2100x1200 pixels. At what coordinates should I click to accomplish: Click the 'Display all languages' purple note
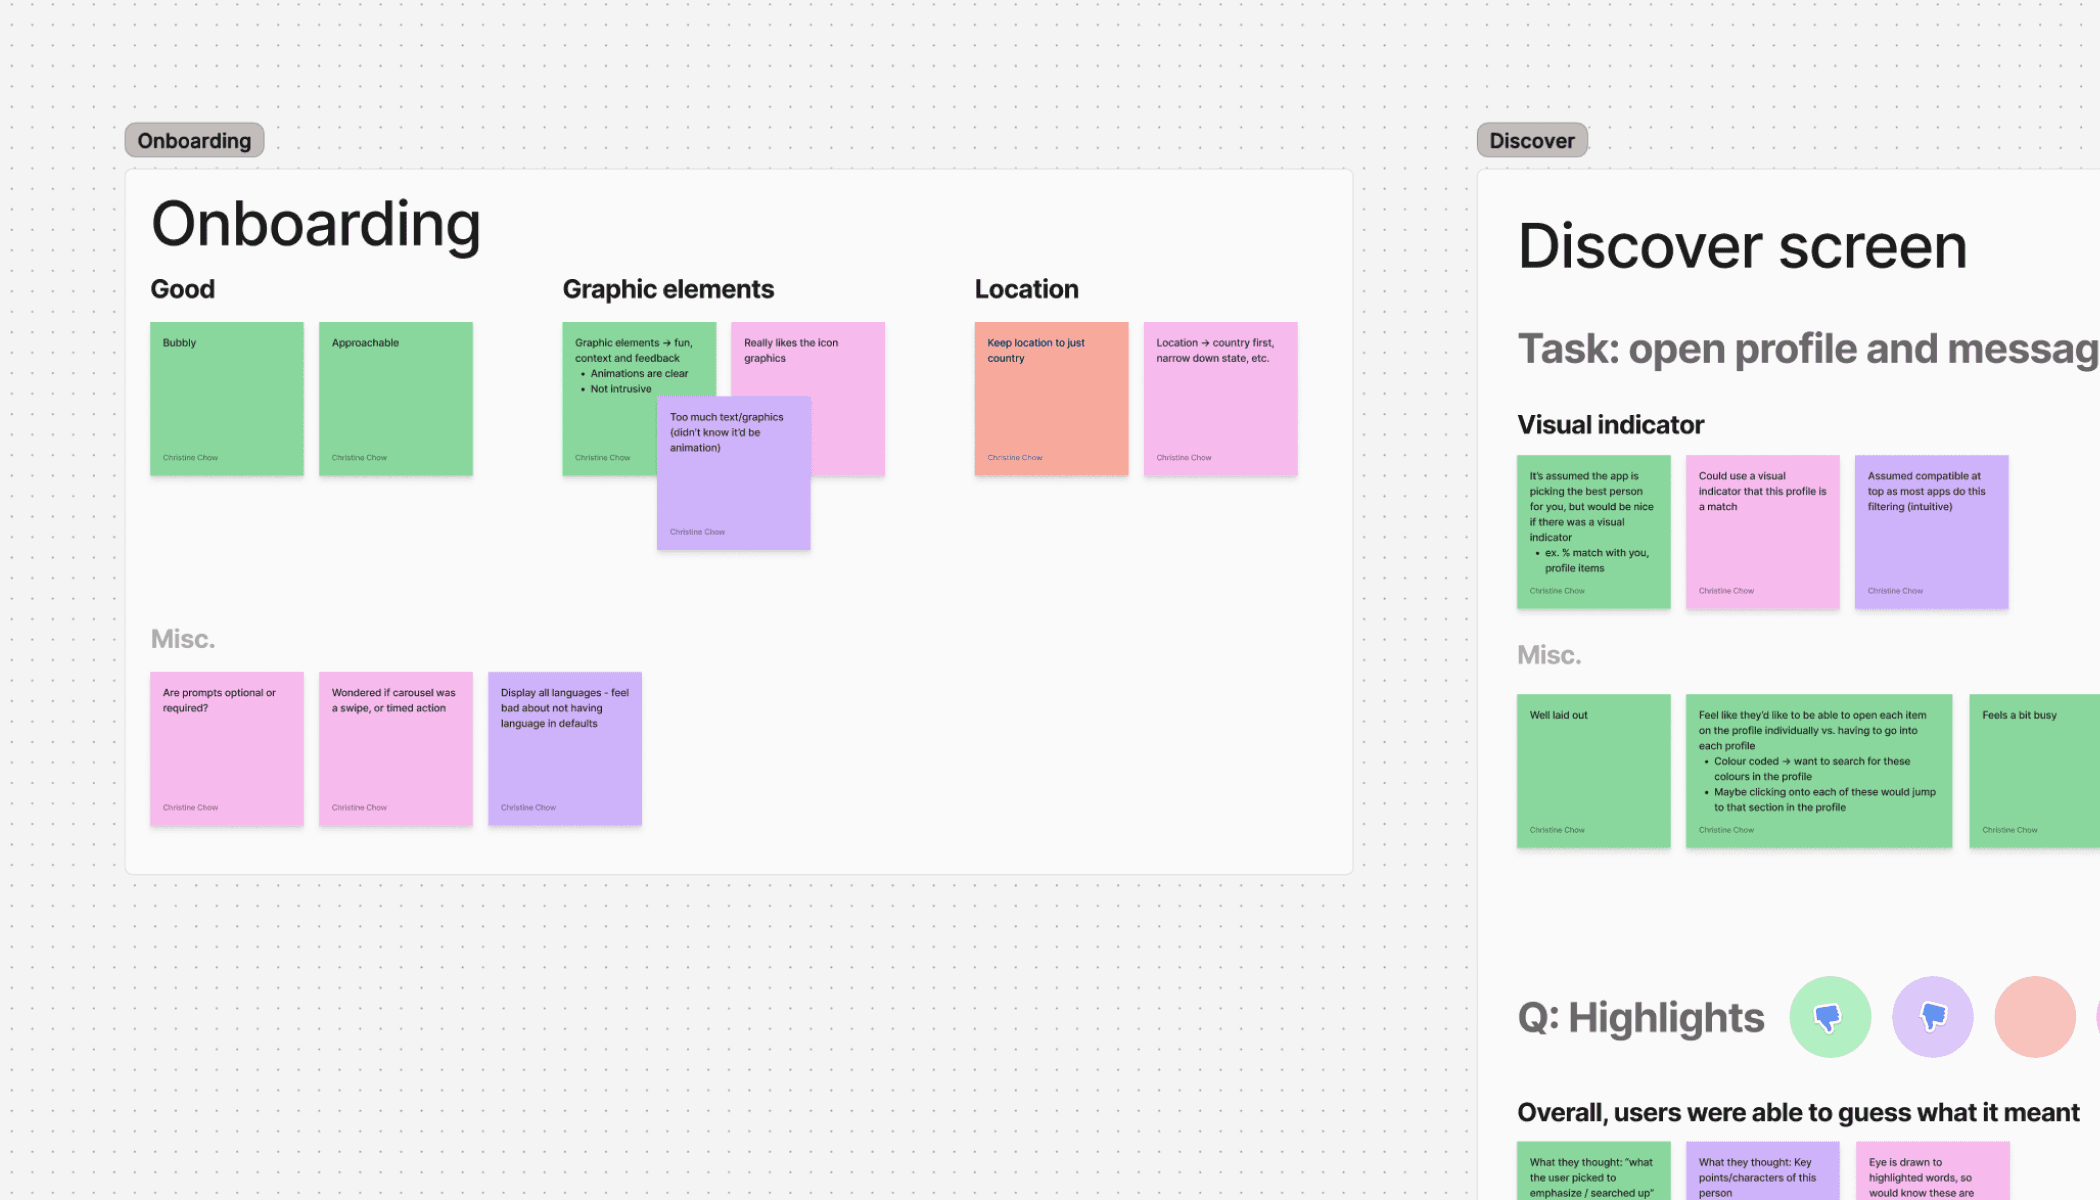565,748
